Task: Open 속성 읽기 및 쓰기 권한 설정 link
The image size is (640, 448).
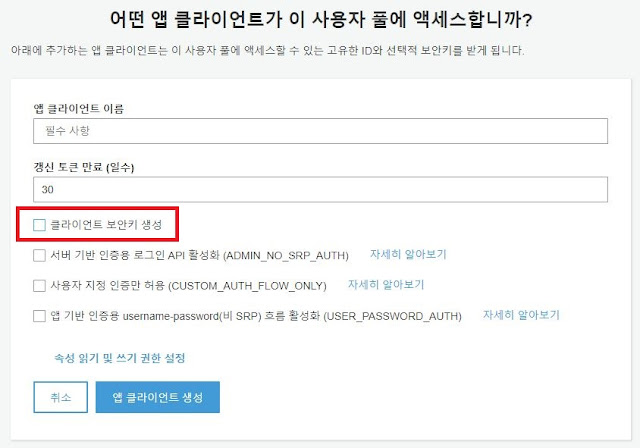Action: click(120, 358)
